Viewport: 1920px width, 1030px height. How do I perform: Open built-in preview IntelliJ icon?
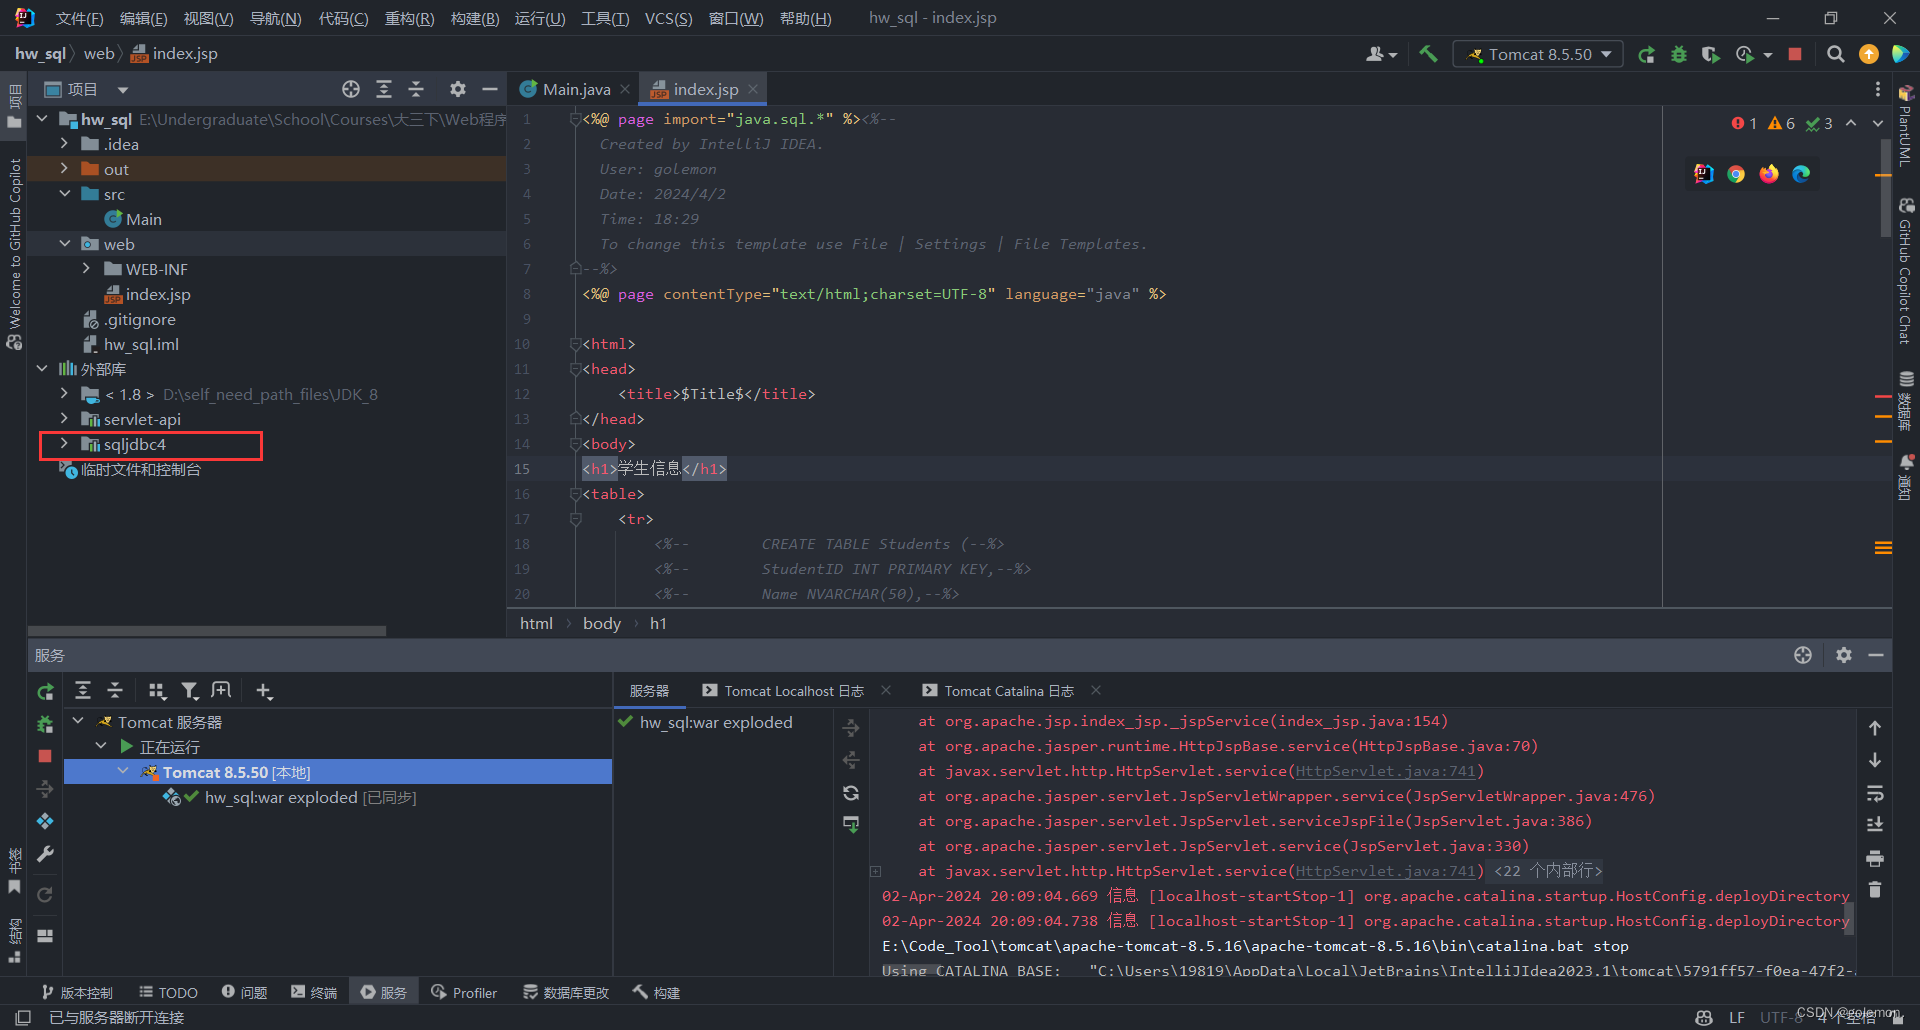coord(1704,174)
